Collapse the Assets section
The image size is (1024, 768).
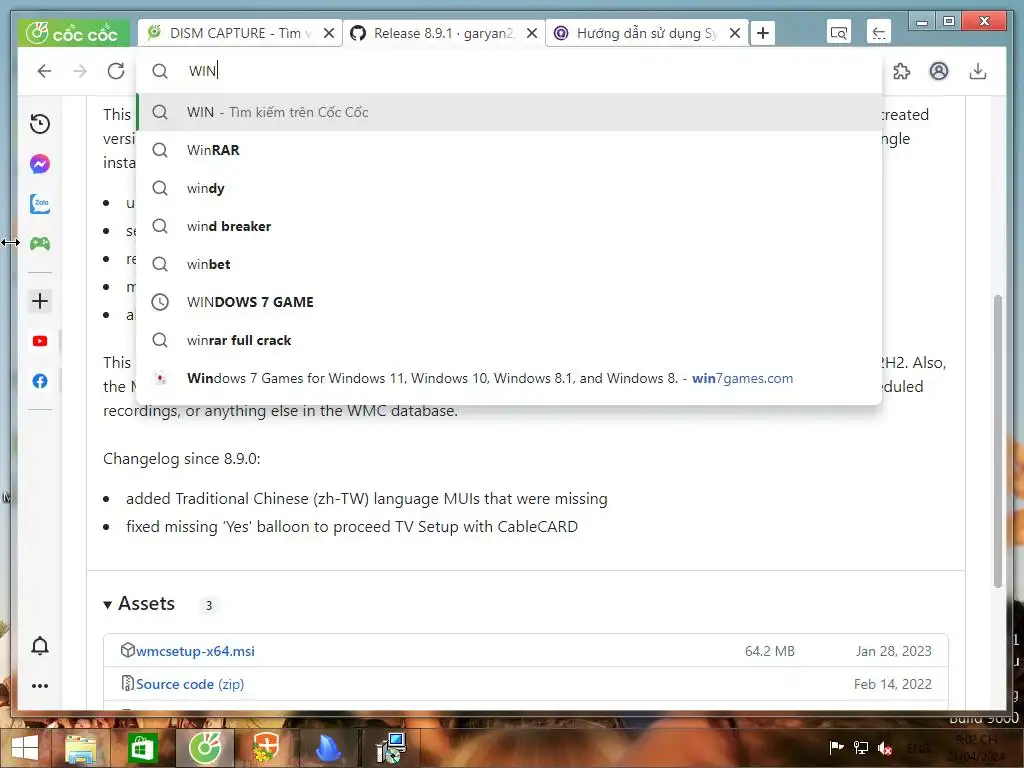tap(139, 604)
